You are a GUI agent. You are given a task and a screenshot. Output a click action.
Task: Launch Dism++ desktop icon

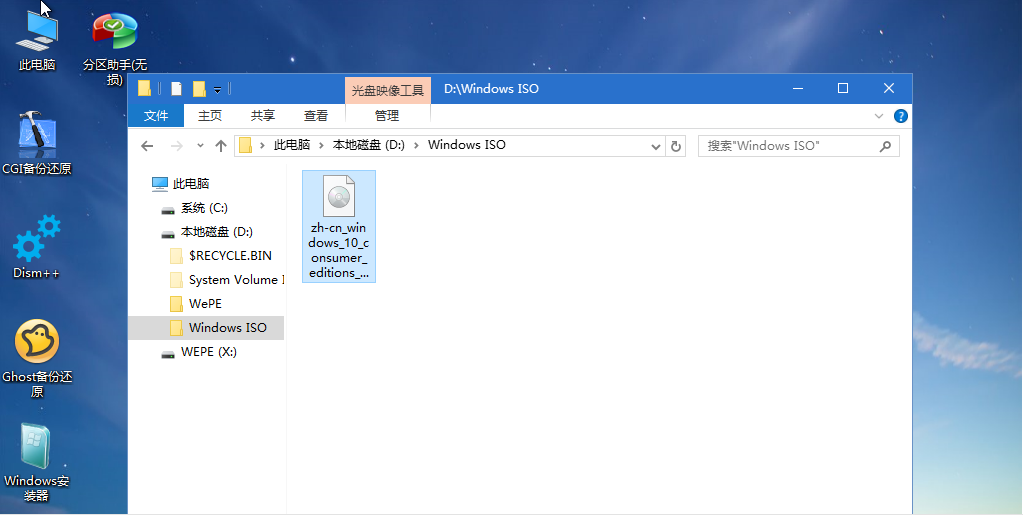click(x=37, y=247)
